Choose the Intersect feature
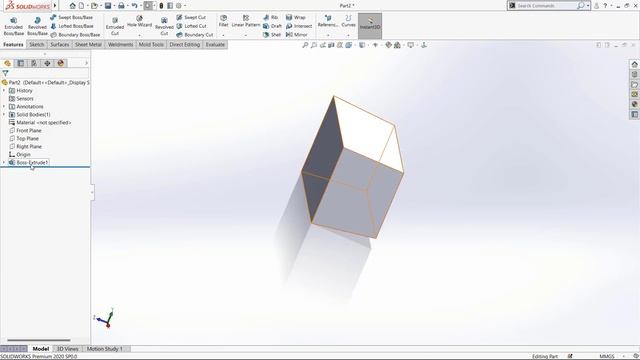640x360 pixels. coord(299,26)
